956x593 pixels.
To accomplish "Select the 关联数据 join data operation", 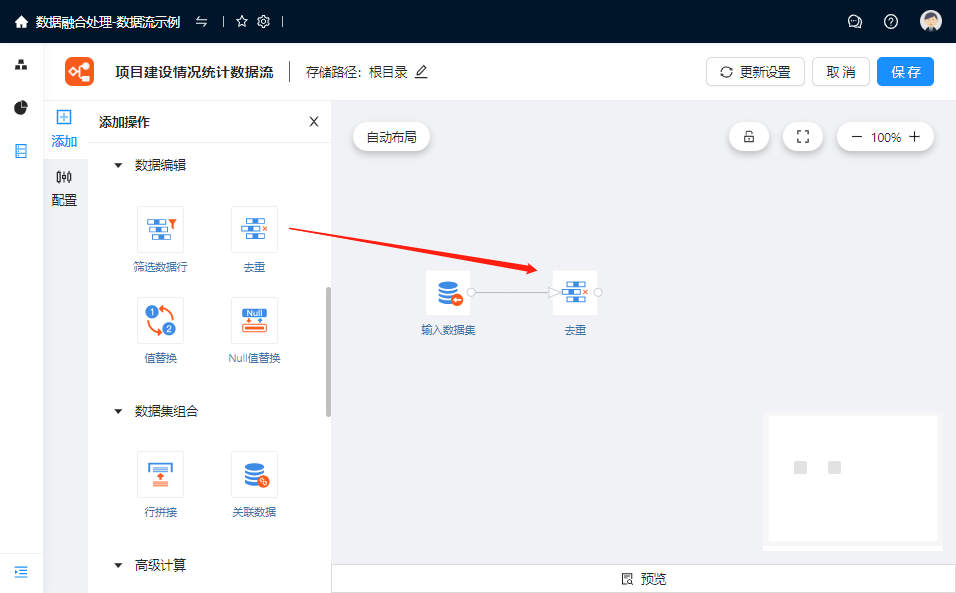I will coord(254,475).
